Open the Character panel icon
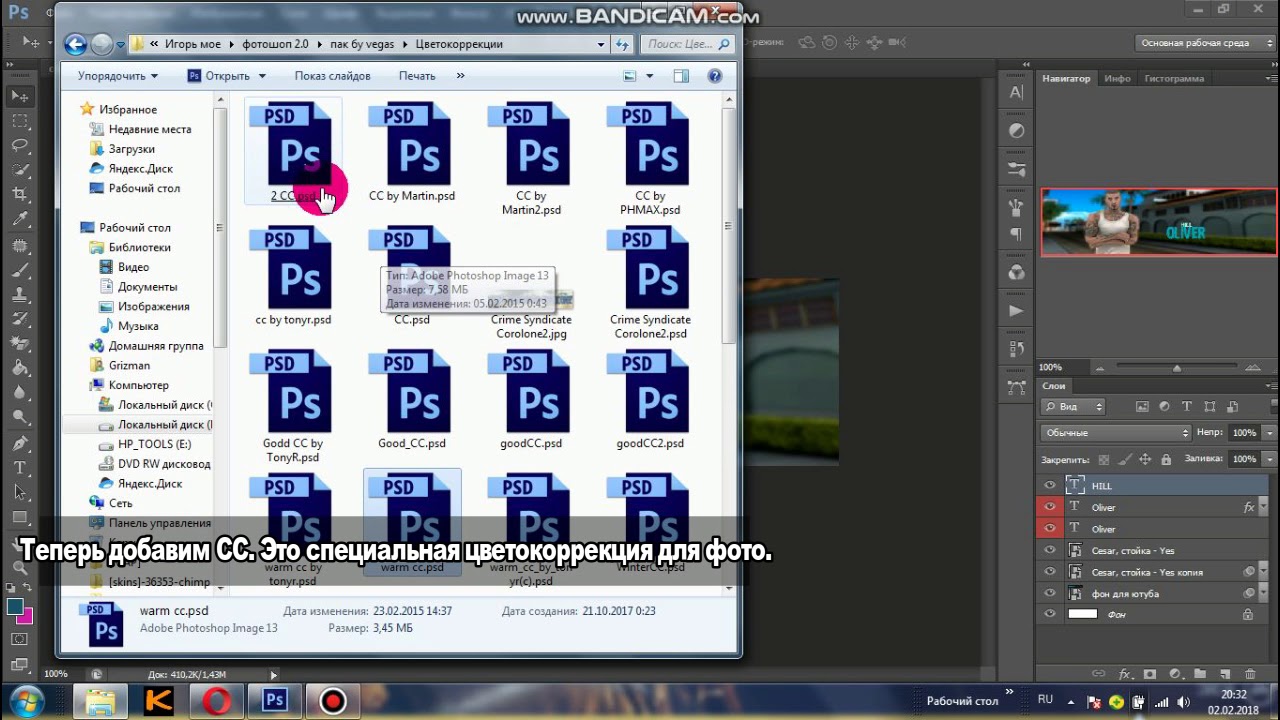 pos(1016,92)
